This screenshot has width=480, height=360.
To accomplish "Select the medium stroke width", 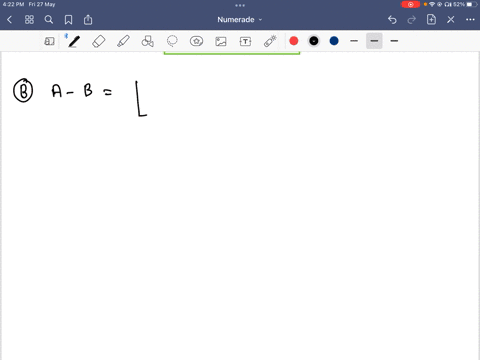I will (374, 41).
